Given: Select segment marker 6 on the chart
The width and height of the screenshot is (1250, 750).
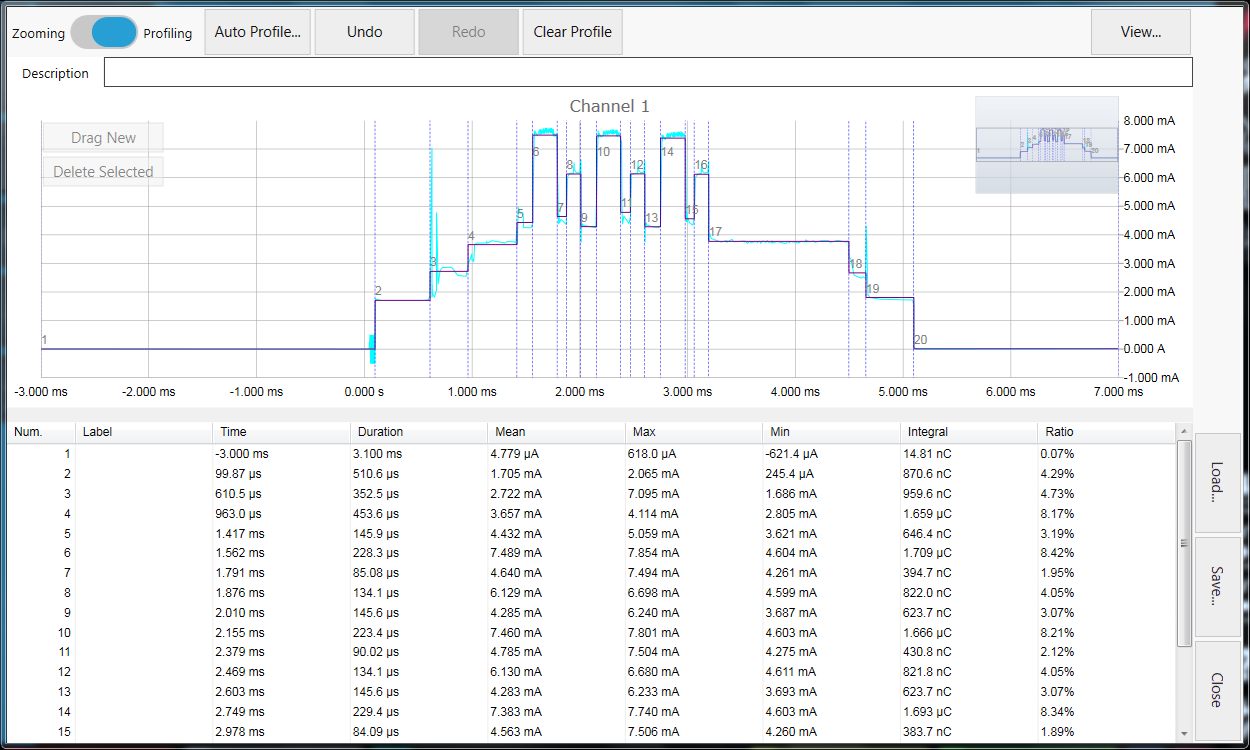Looking at the screenshot, I should point(536,152).
